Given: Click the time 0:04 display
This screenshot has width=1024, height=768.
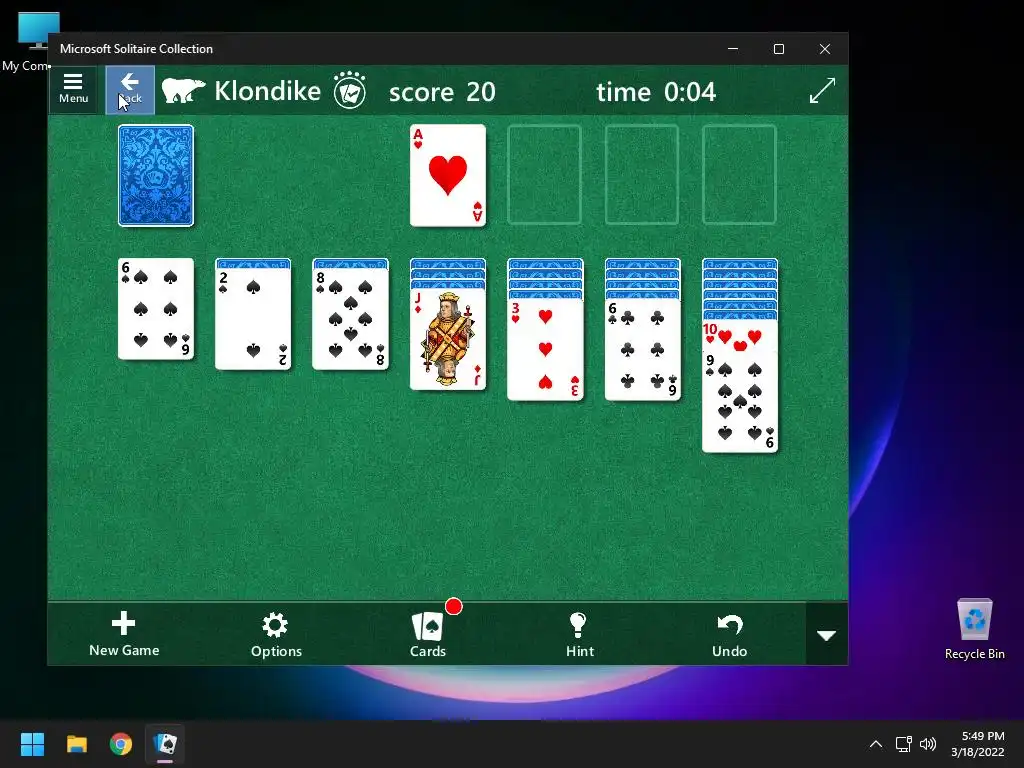Looking at the screenshot, I should (x=656, y=91).
